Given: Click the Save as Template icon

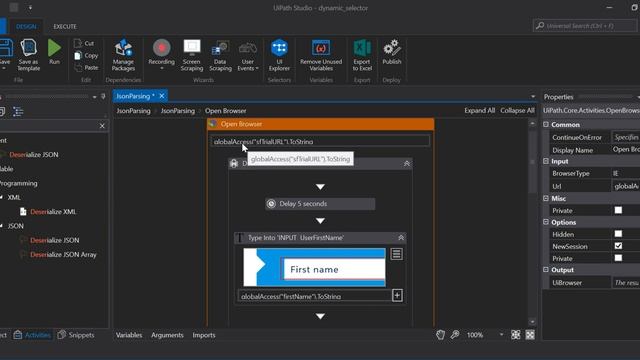Looking at the screenshot, I should (29, 55).
